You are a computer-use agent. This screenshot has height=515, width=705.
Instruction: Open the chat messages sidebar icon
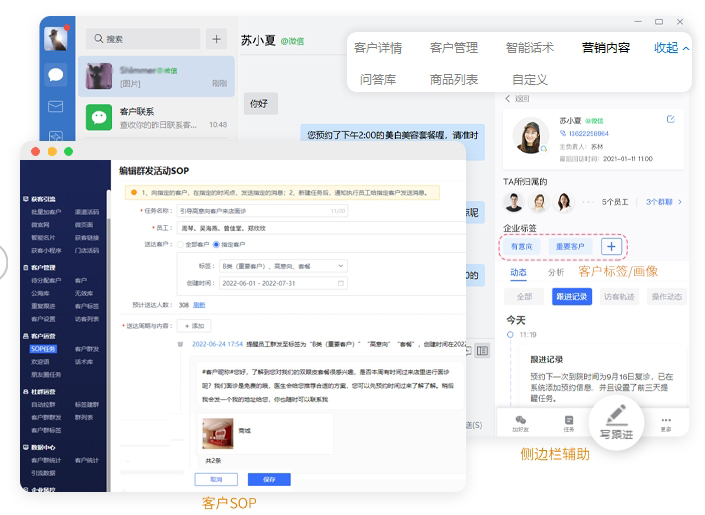click(56, 74)
